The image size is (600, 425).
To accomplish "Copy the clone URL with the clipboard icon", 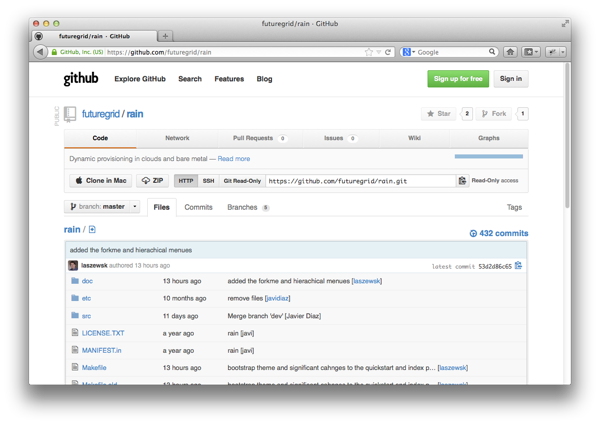I will pos(462,181).
